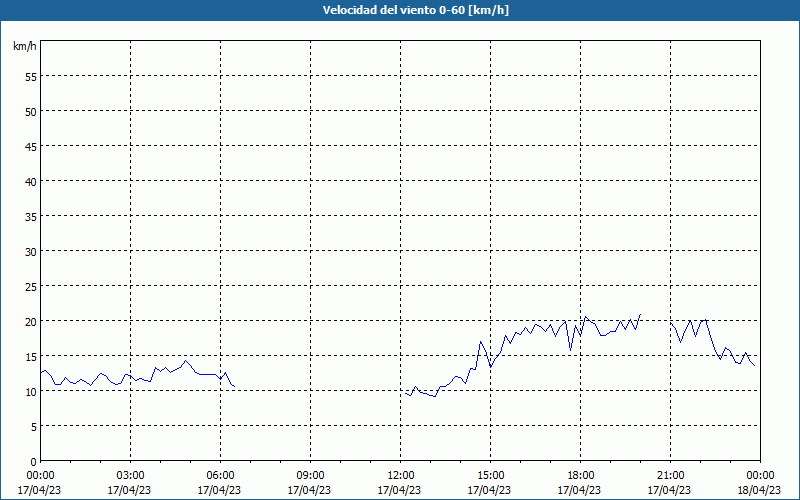
Task: Click the blue wind line segment after 21:00
Action: click(712, 342)
